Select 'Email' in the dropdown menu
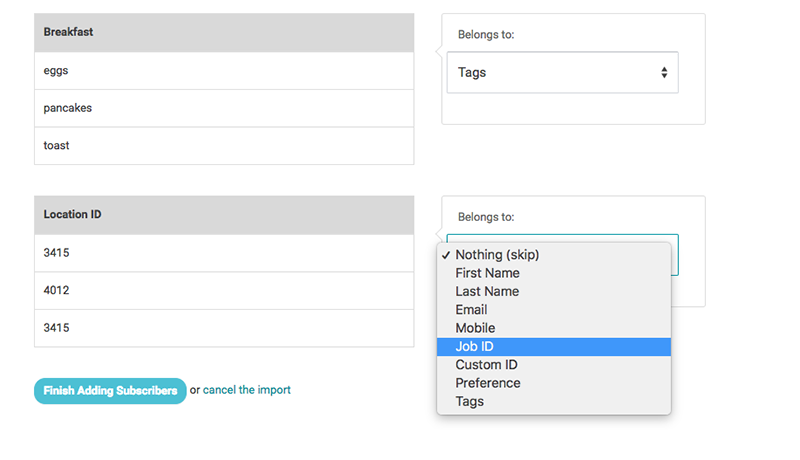 click(x=554, y=310)
